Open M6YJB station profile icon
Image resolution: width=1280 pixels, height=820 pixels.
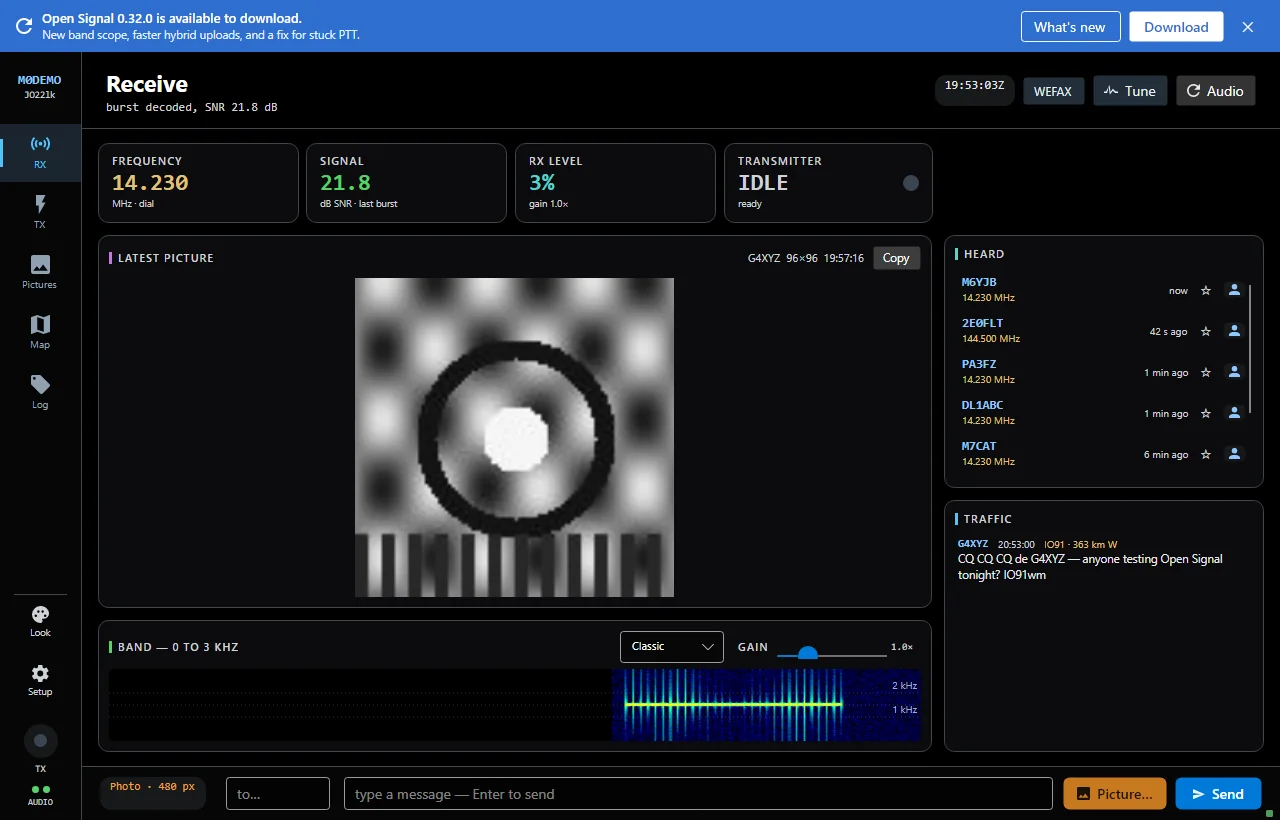pos(1234,290)
